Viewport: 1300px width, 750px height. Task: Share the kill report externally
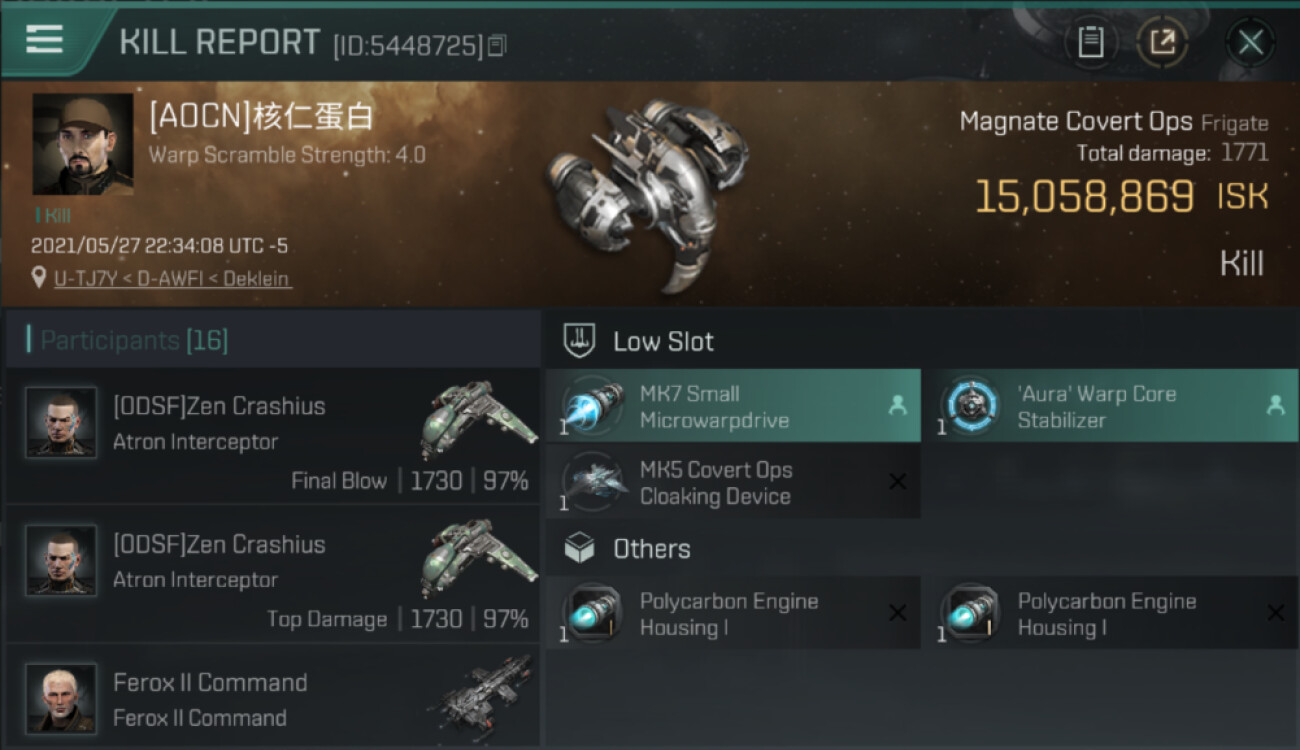[x=1162, y=42]
